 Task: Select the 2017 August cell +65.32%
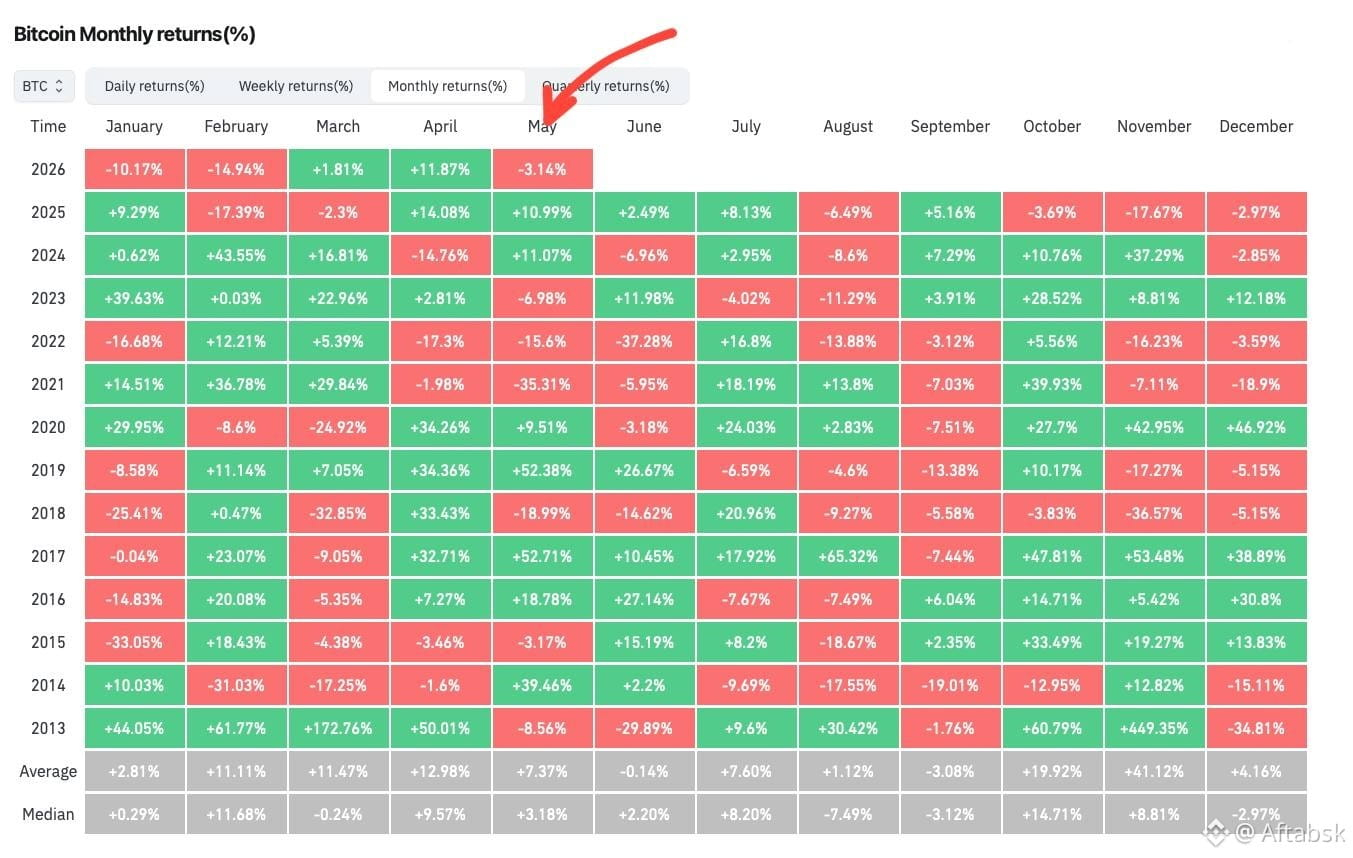tap(848, 556)
